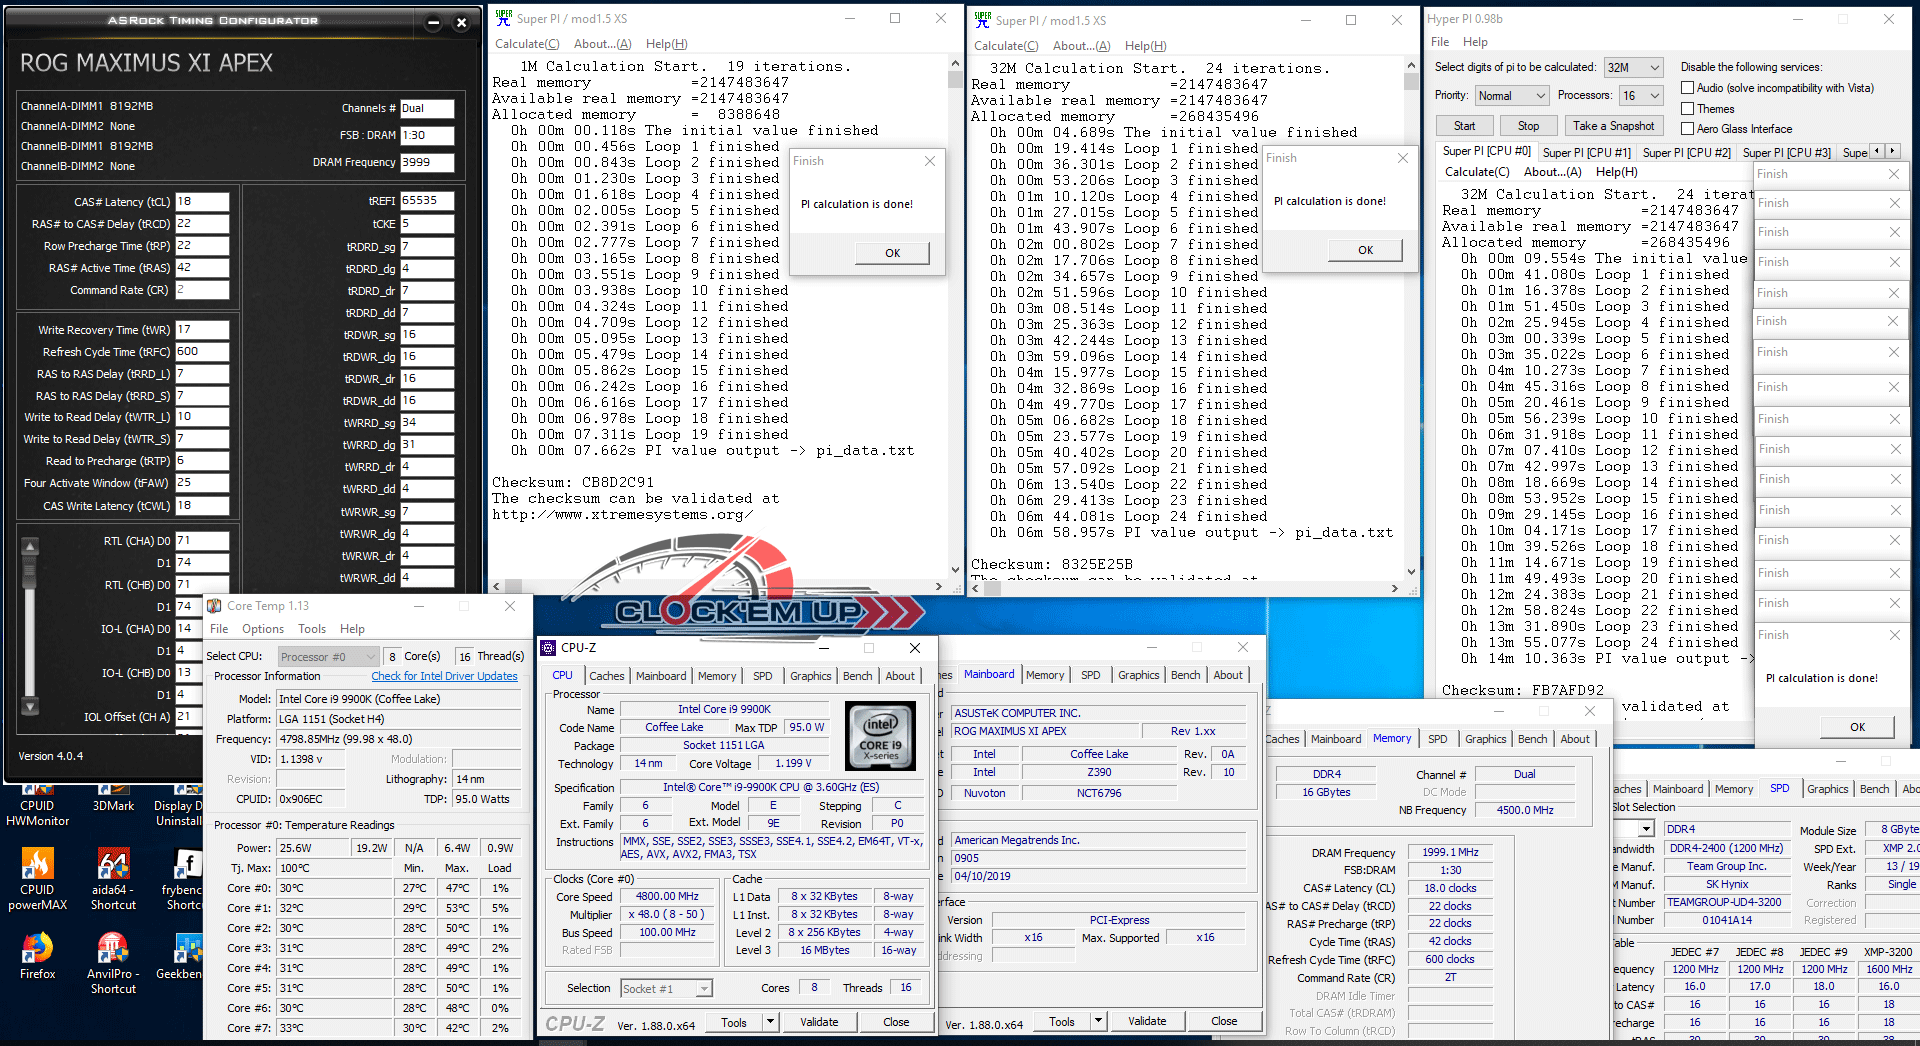Click the Super PI 1M window icon

click(504, 18)
